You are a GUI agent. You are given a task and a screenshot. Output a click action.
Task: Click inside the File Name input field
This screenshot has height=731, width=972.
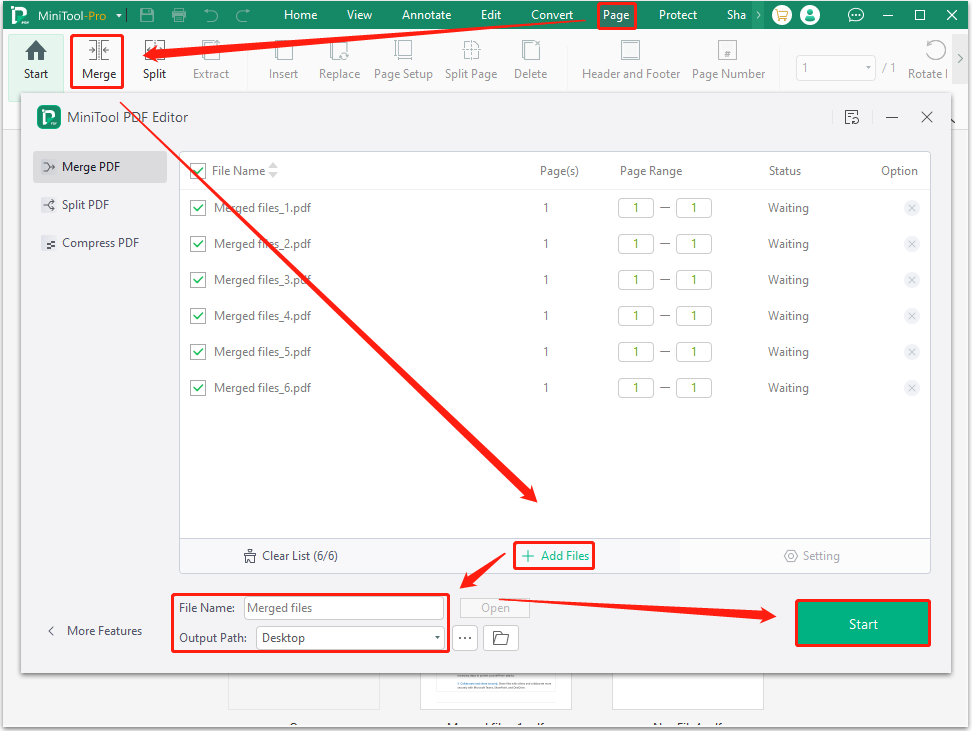coord(345,607)
